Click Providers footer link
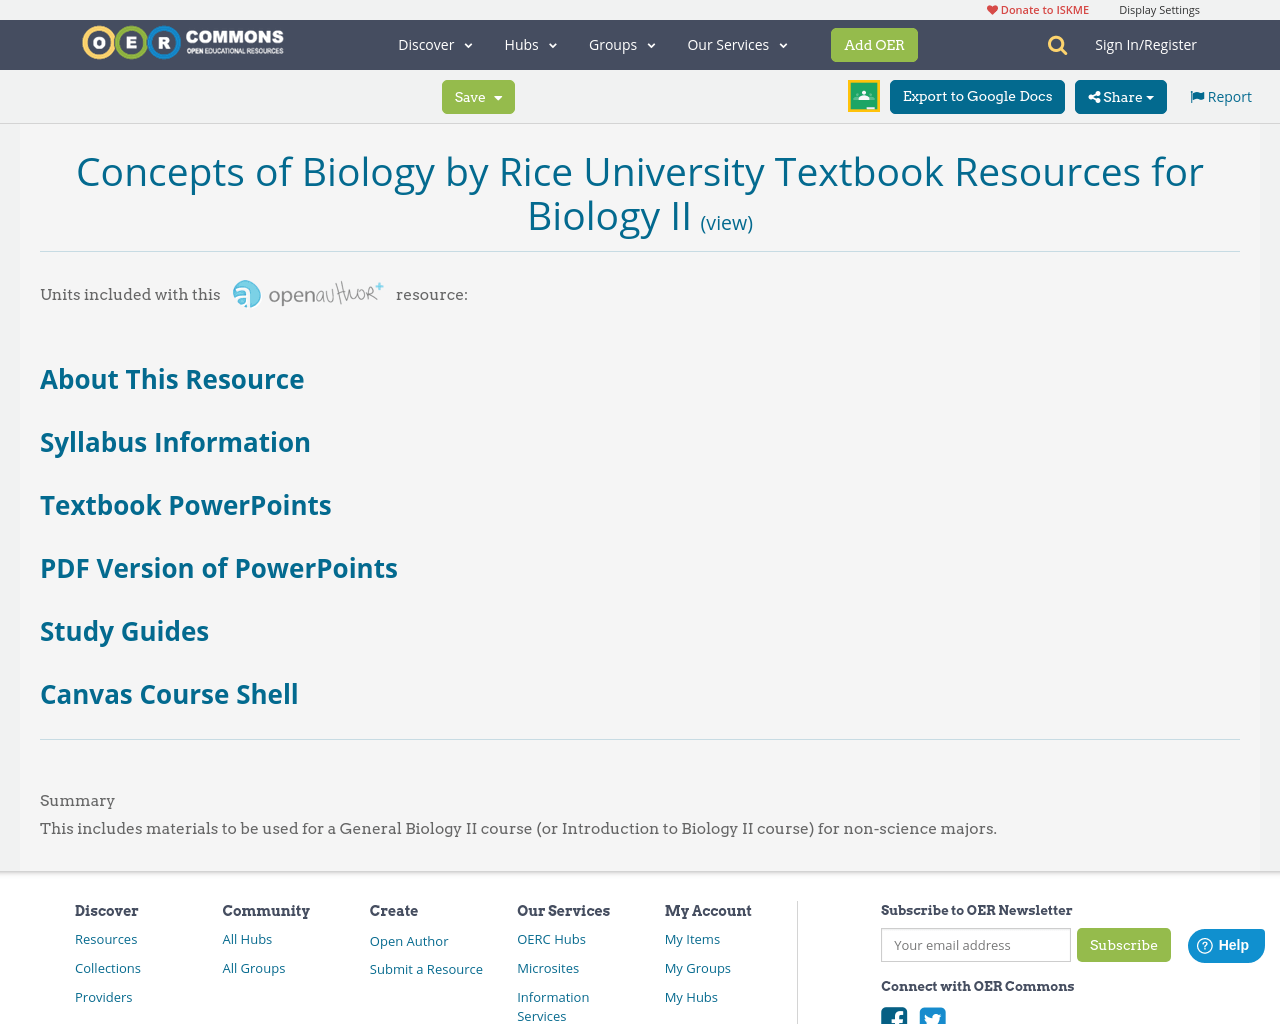This screenshot has width=1280, height=1024. point(104,997)
